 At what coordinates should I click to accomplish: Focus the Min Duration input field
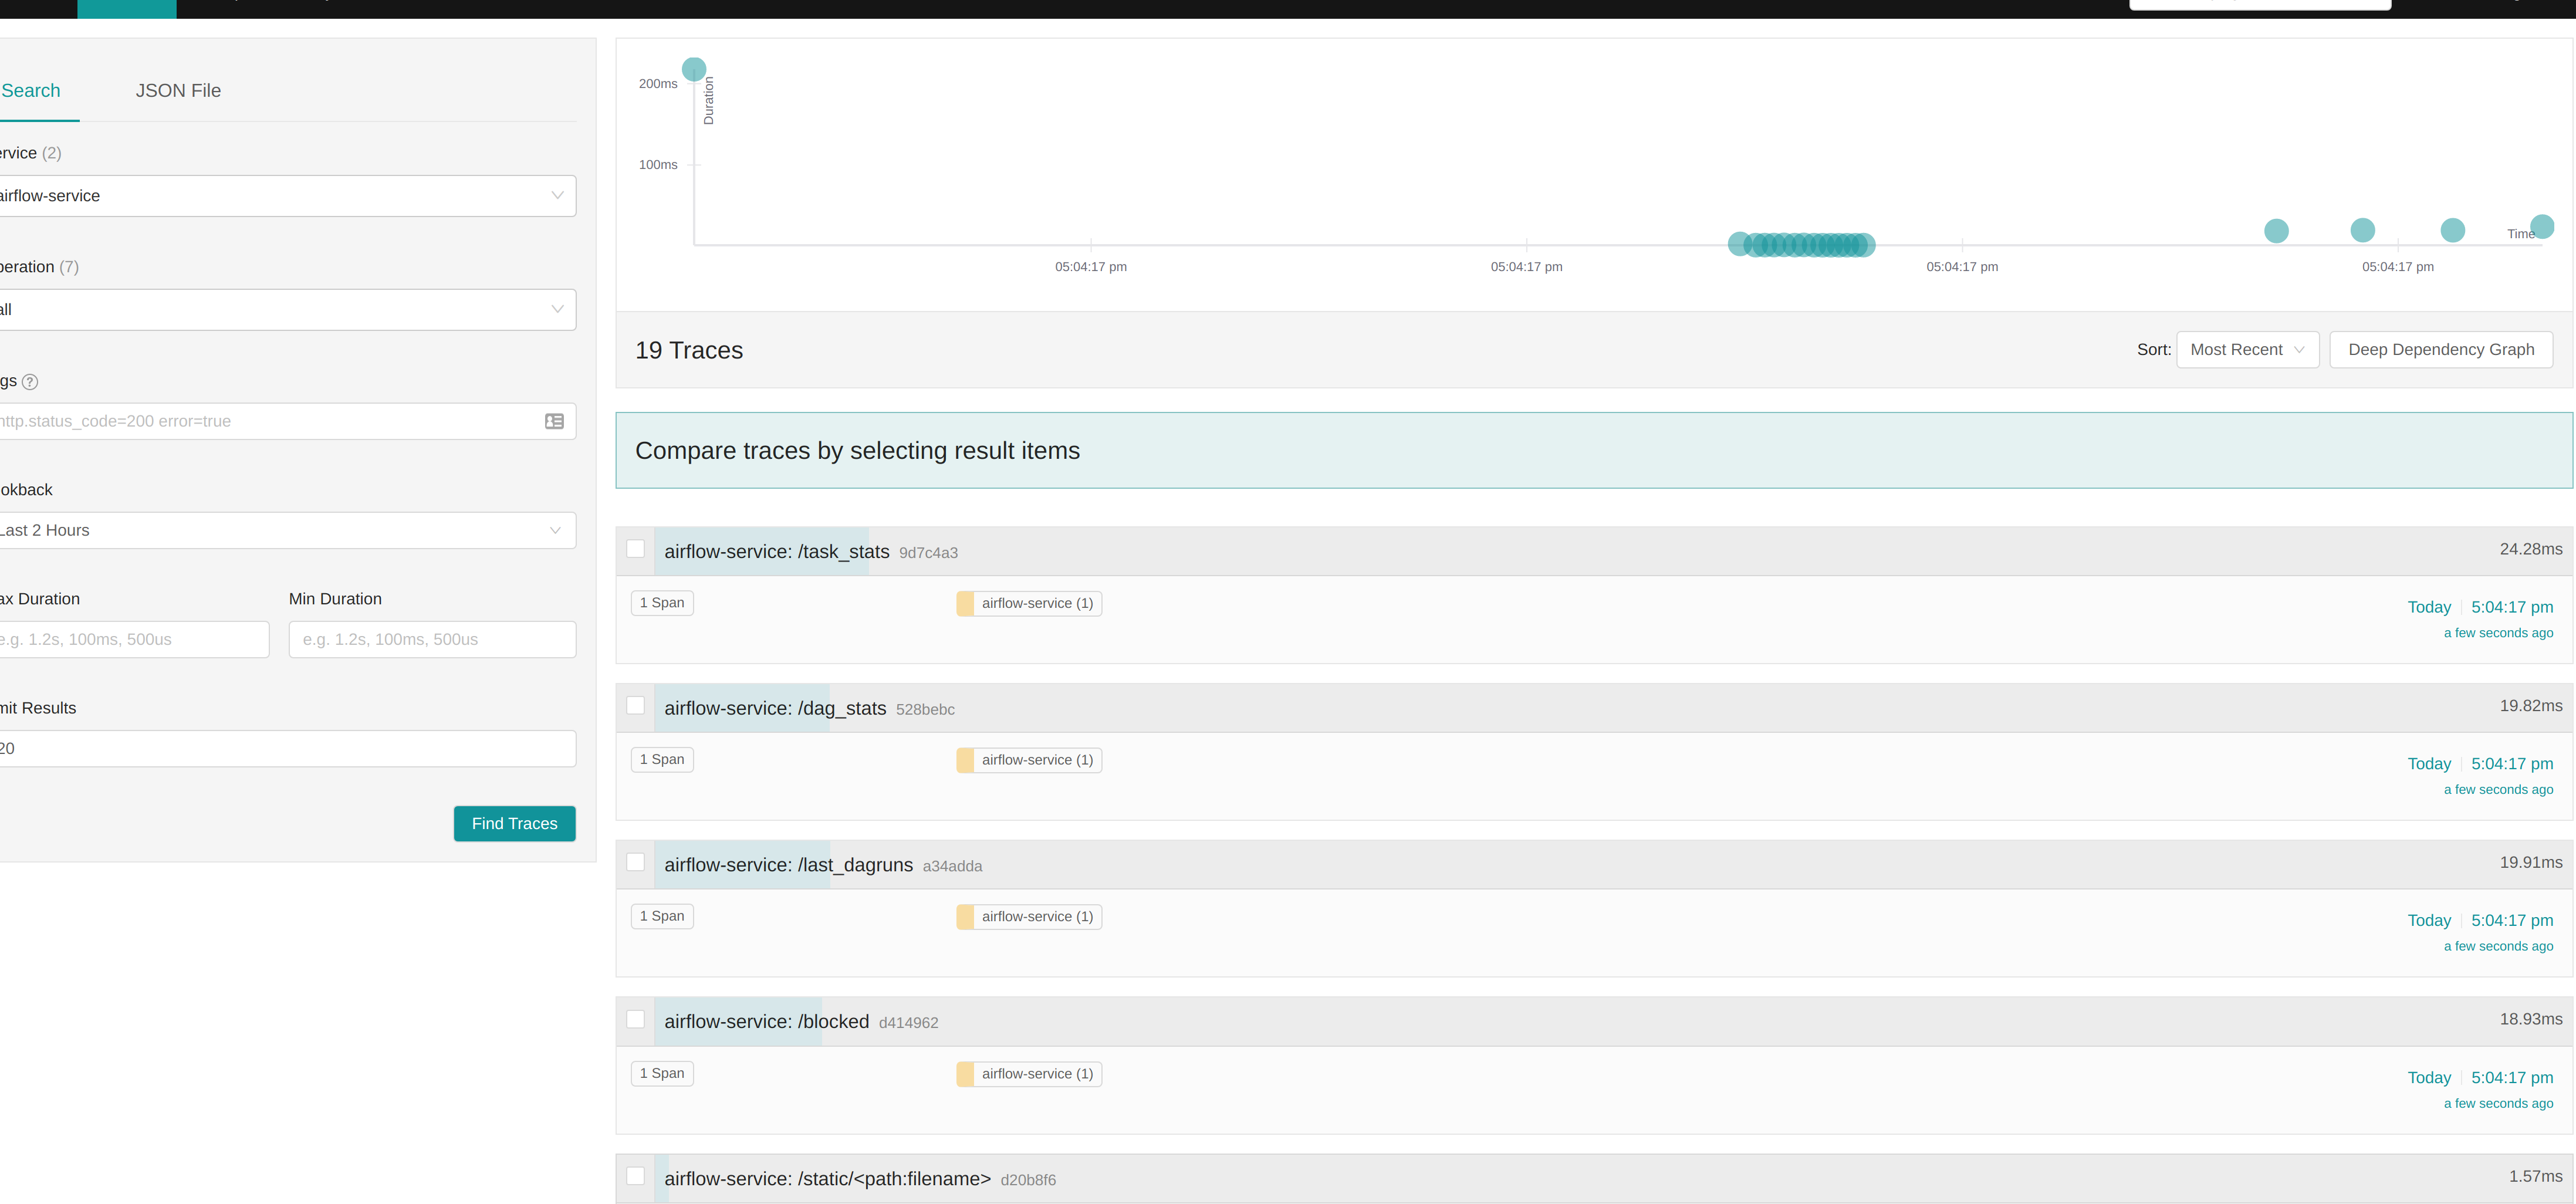(x=432, y=640)
